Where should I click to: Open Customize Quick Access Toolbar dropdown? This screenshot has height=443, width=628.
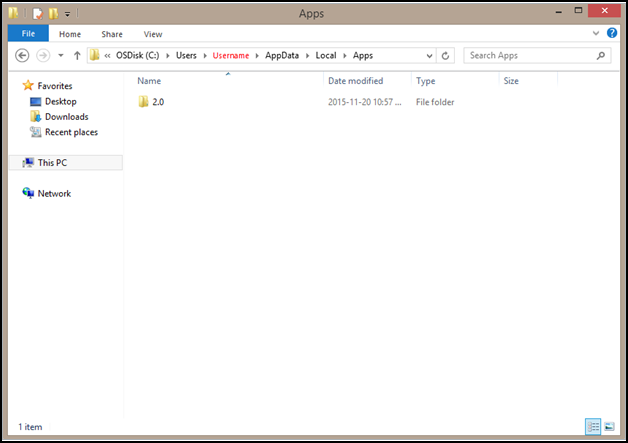[x=67, y=14]
